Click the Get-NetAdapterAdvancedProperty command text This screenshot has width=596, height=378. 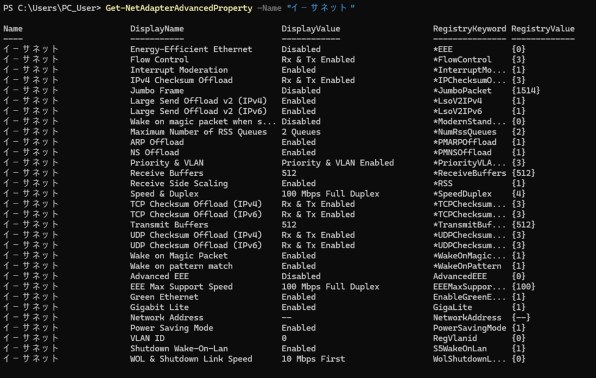point(179,8)
